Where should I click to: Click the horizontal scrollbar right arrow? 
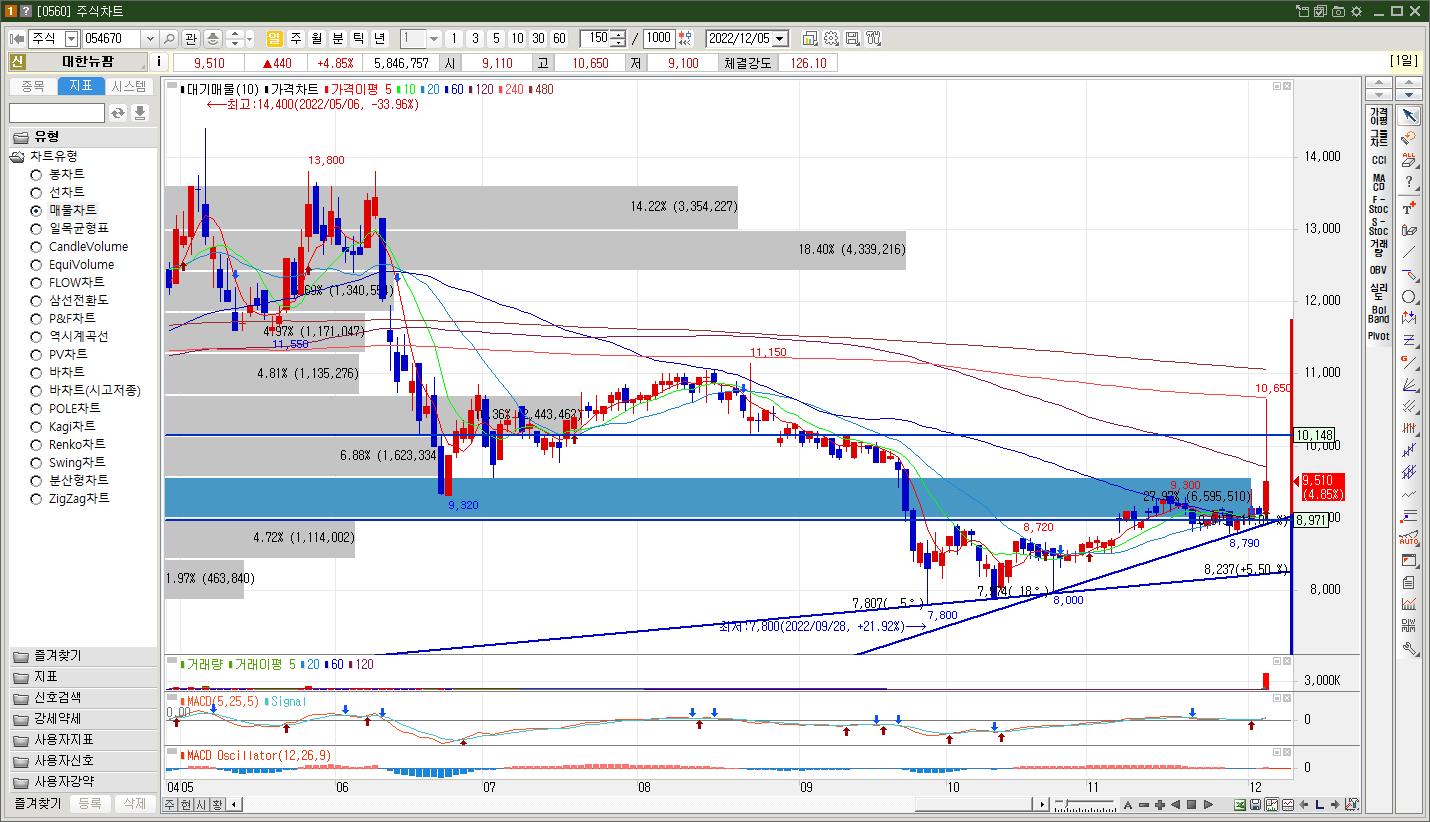1042,804
